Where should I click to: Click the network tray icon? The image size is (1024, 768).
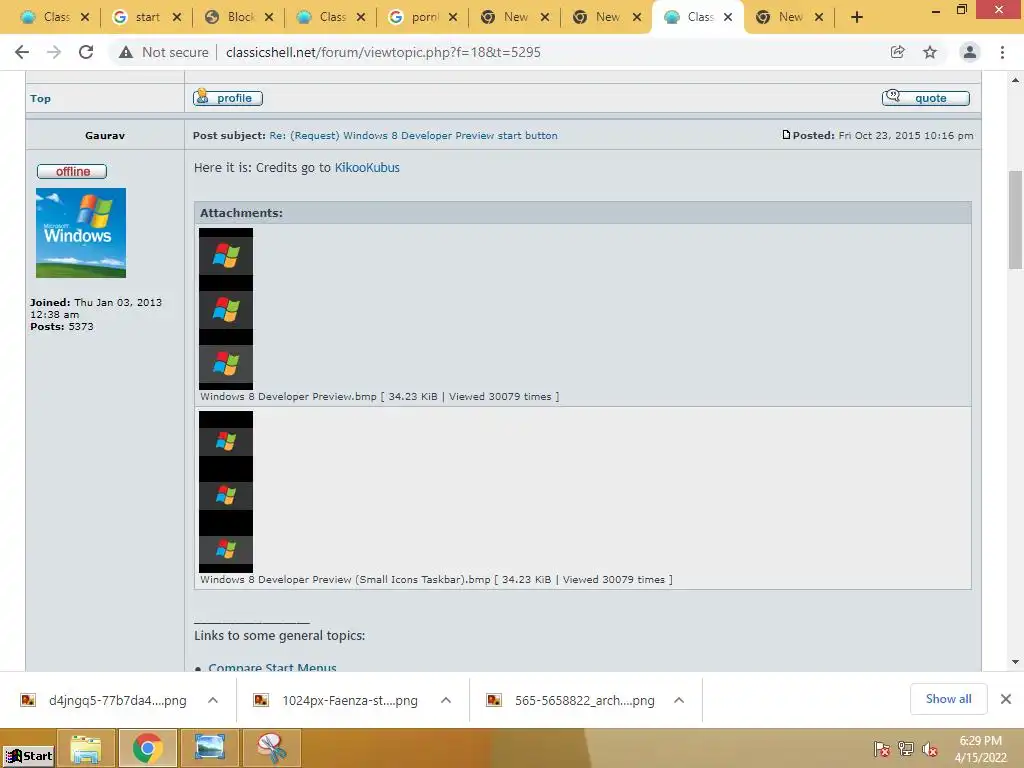[906, 749]
